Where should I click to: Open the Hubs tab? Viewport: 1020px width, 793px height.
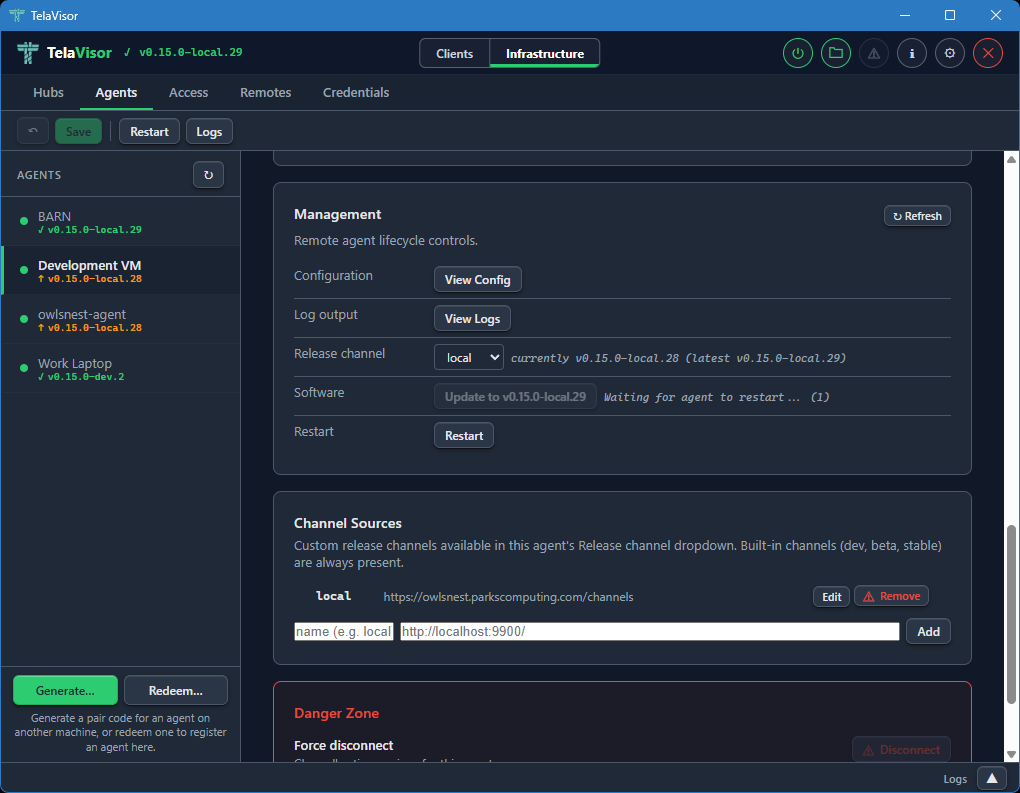click(x=48, y=92)
